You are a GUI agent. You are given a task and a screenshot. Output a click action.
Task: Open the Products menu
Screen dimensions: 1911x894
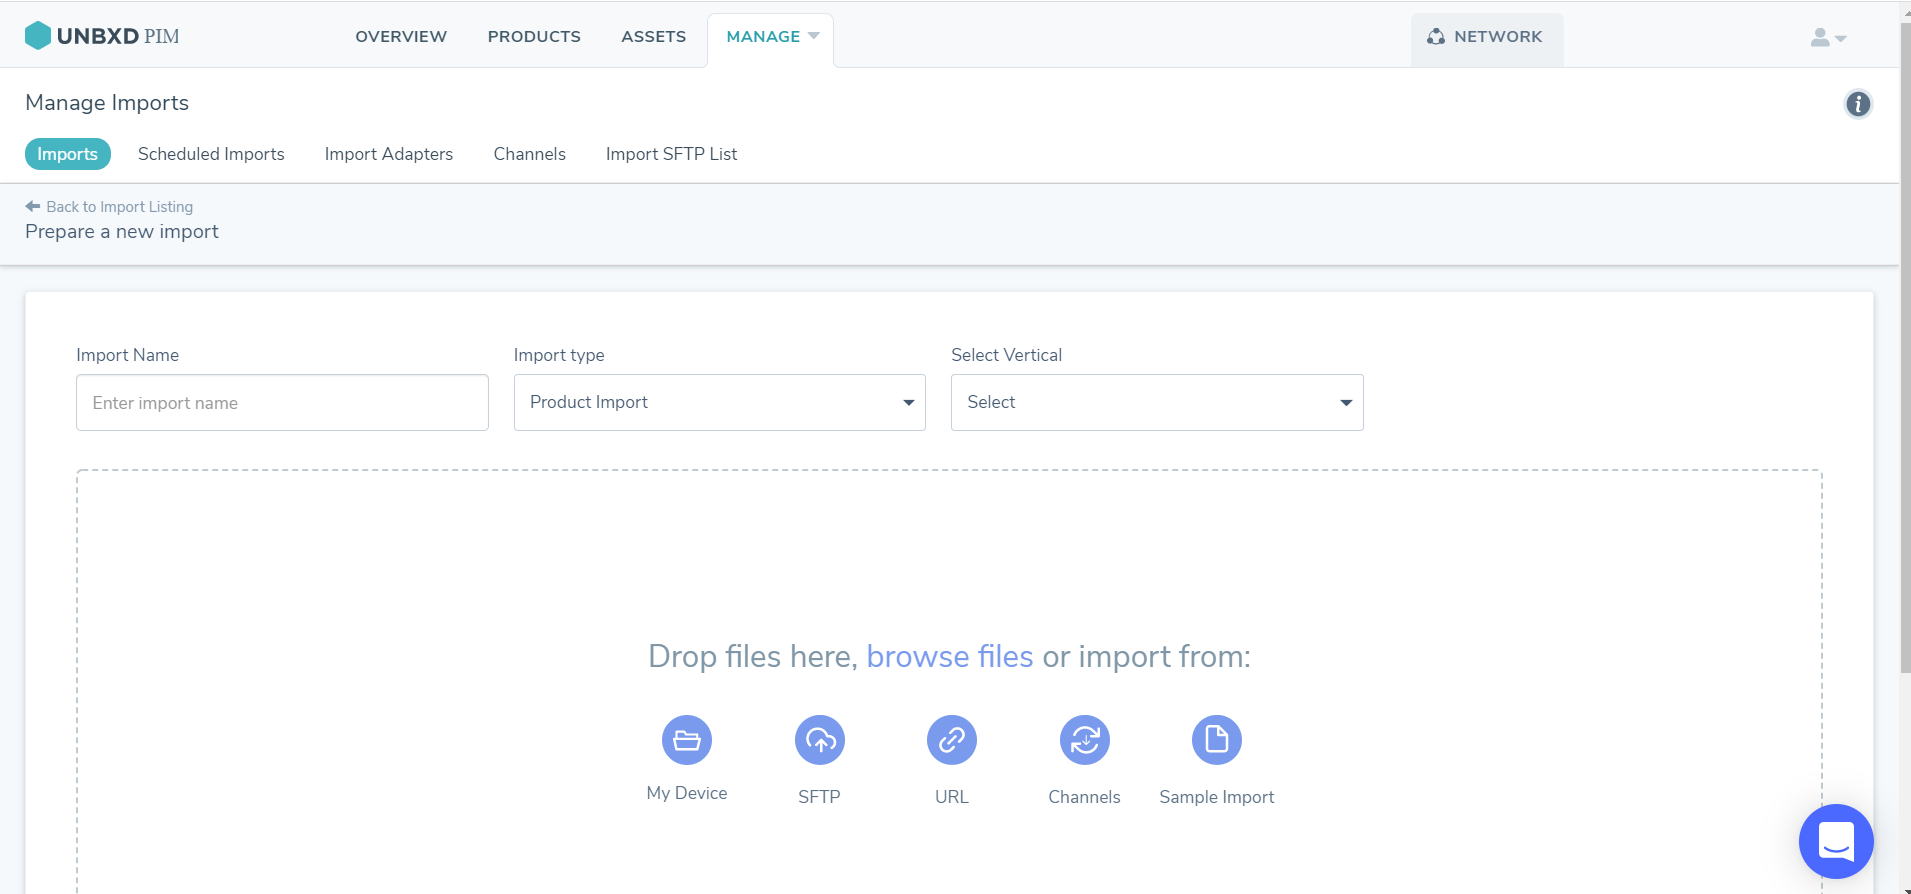[534, 36]
